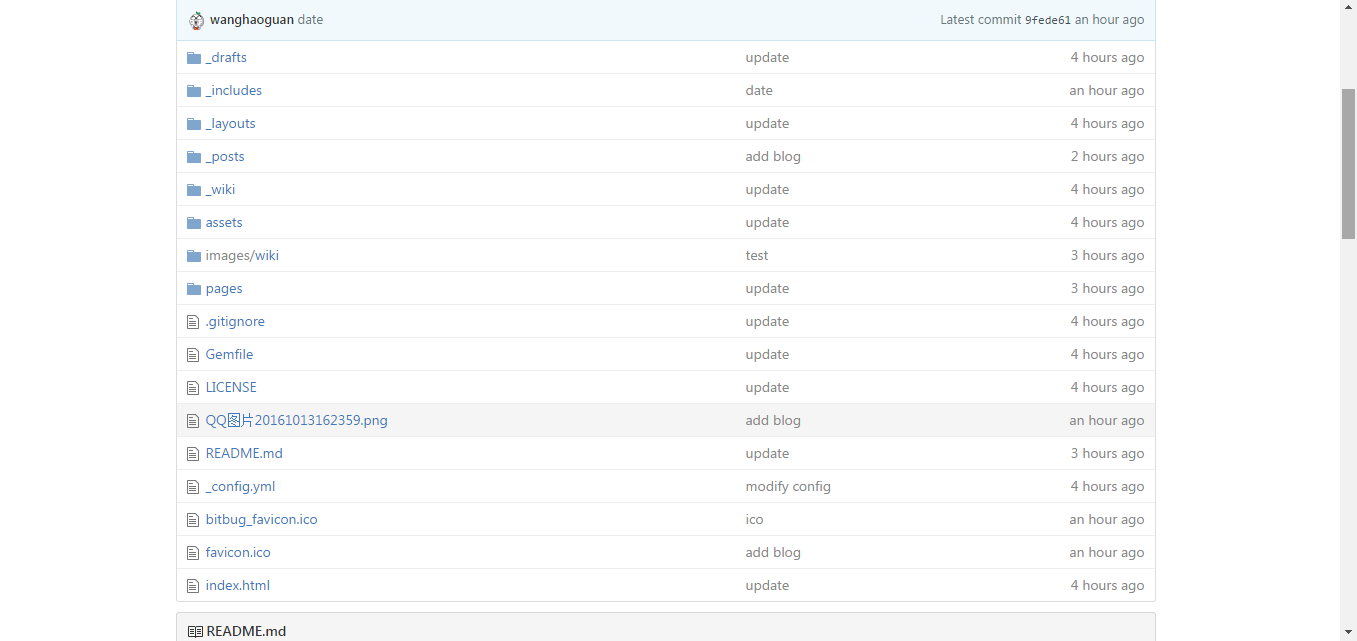Screen dimensions: 1357x641
Task: Click the assets folder icon
Action: (x=192, y=222)
